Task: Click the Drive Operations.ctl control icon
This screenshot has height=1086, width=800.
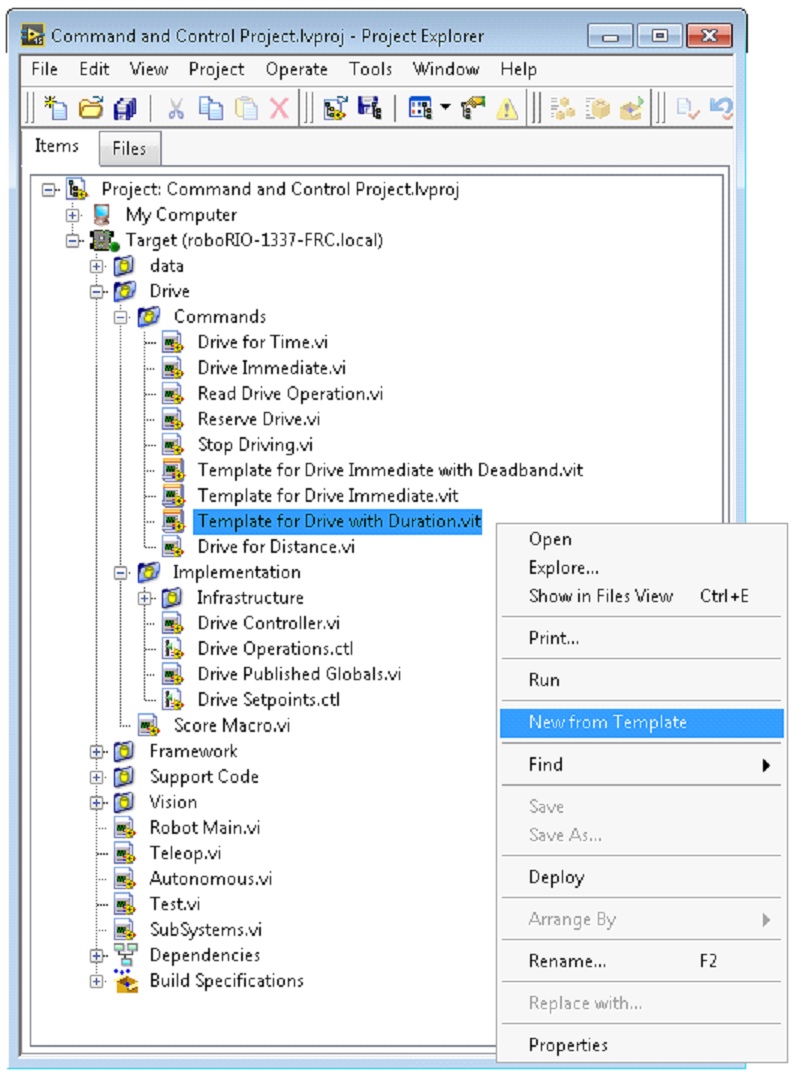Action: [x=173, y=649]
